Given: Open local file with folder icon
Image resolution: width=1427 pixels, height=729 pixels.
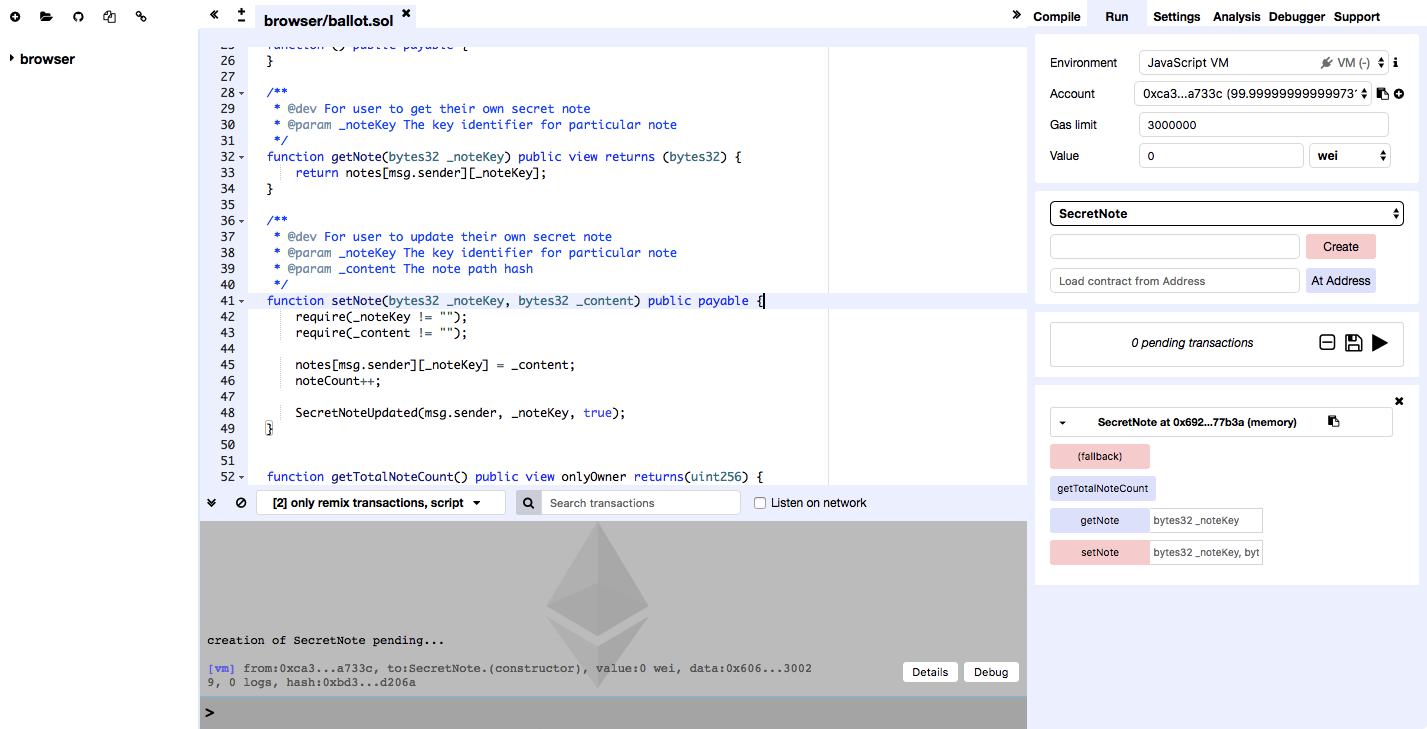Looking at the screenshot, I should pos(46,16).
